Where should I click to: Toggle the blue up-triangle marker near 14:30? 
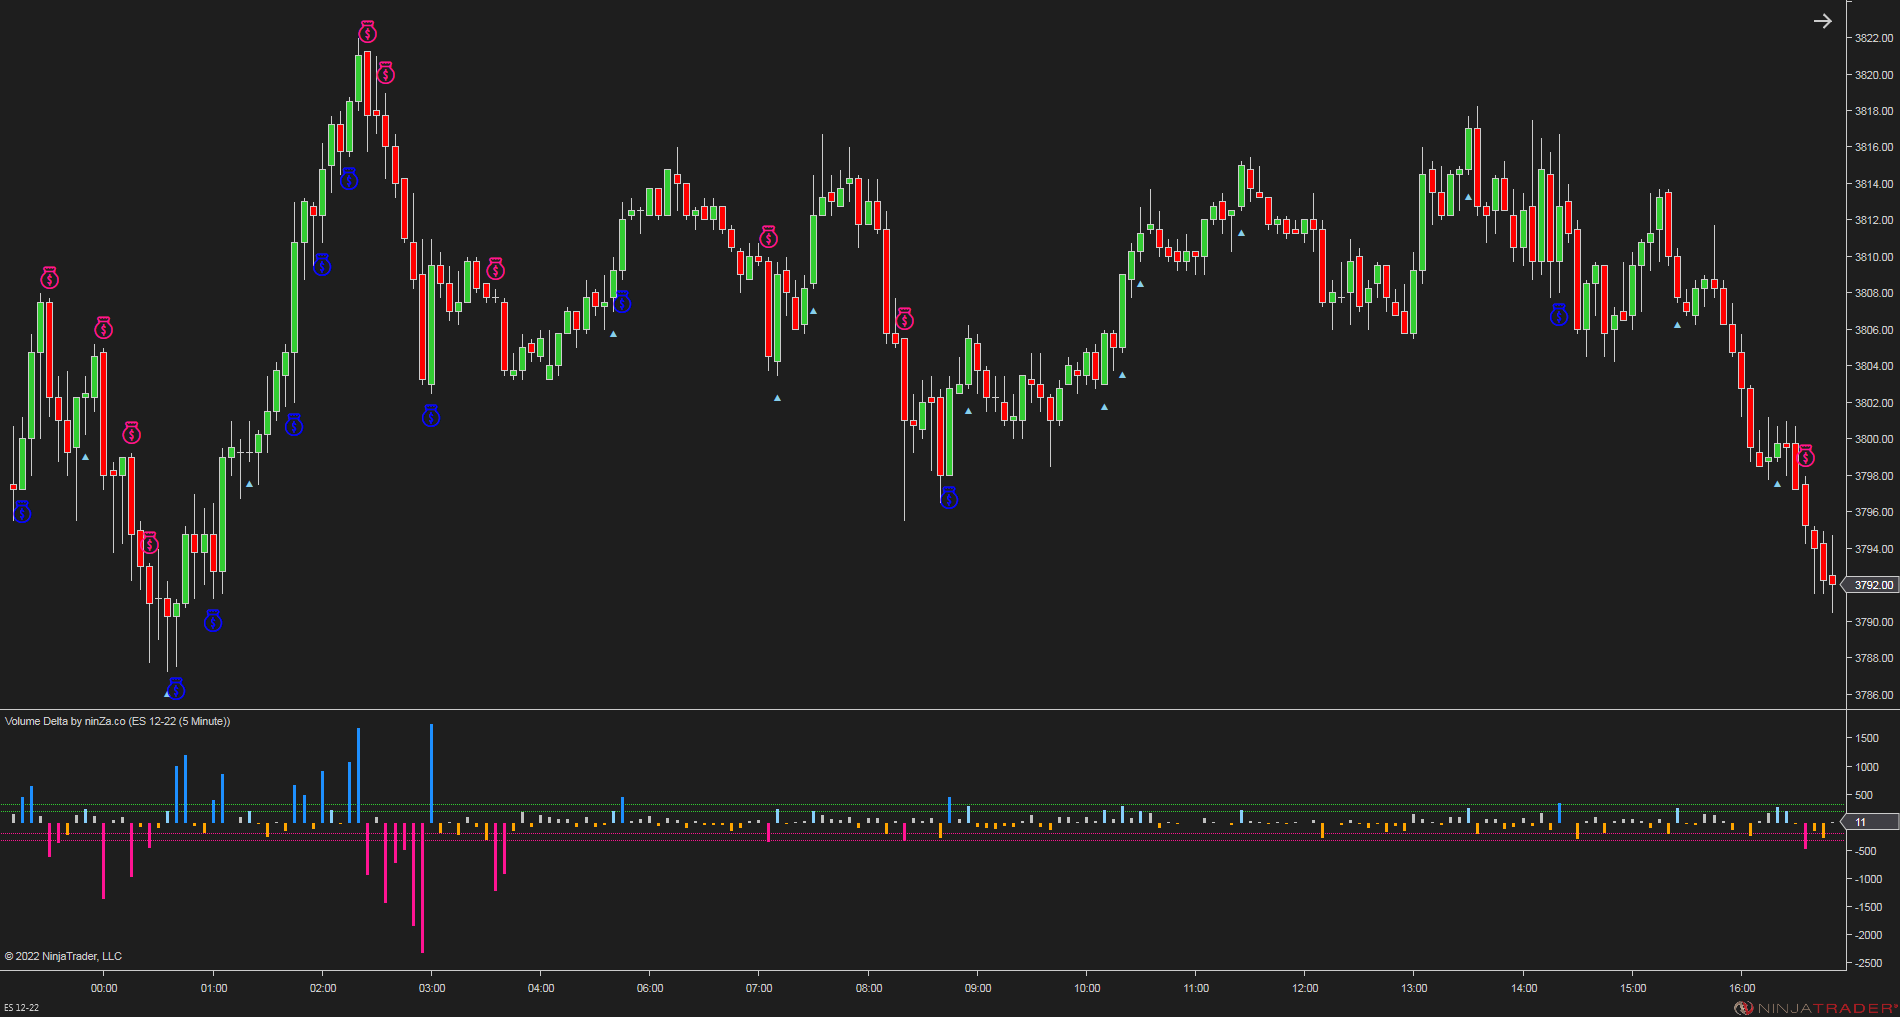1468,199
